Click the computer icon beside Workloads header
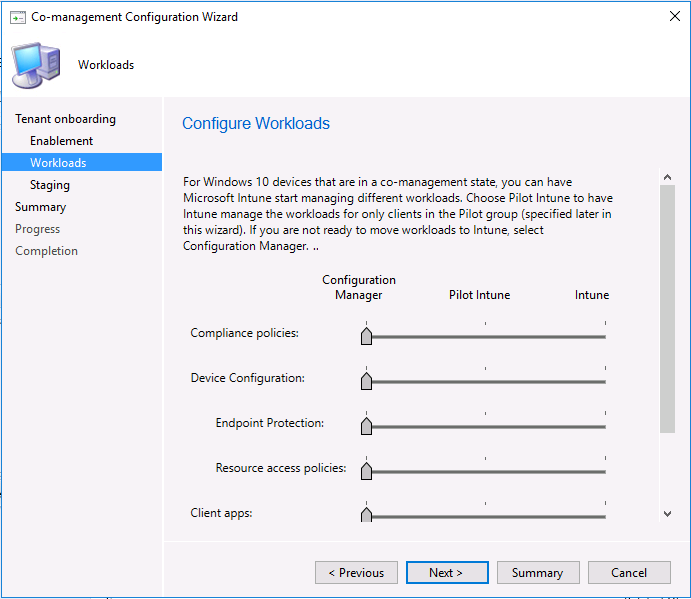The height and width of the screenshot is (599, 691). [x=36, y=65]
